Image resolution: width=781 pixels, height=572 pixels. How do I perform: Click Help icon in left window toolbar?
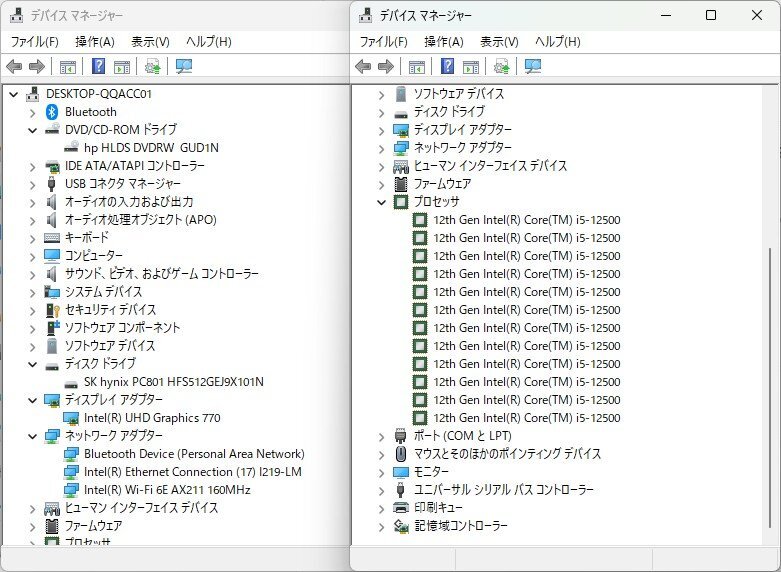pyautogui.click(x=99, y=66)
